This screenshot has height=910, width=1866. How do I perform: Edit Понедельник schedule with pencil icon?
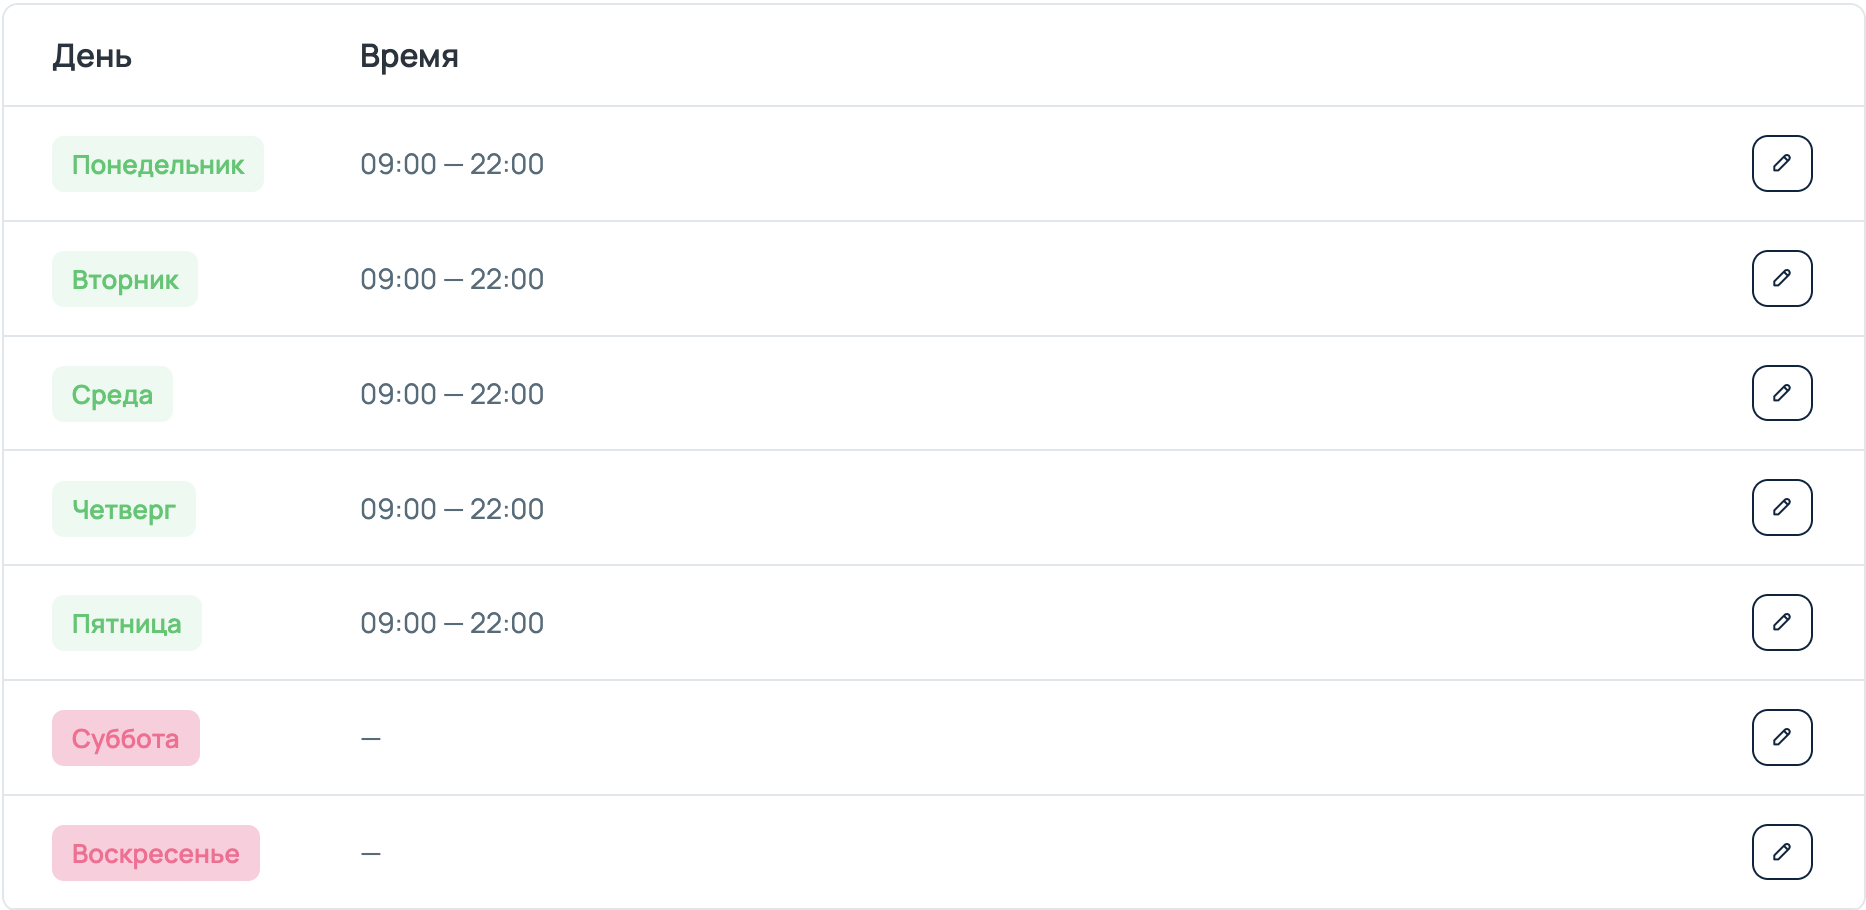(x=1782, y=163)
